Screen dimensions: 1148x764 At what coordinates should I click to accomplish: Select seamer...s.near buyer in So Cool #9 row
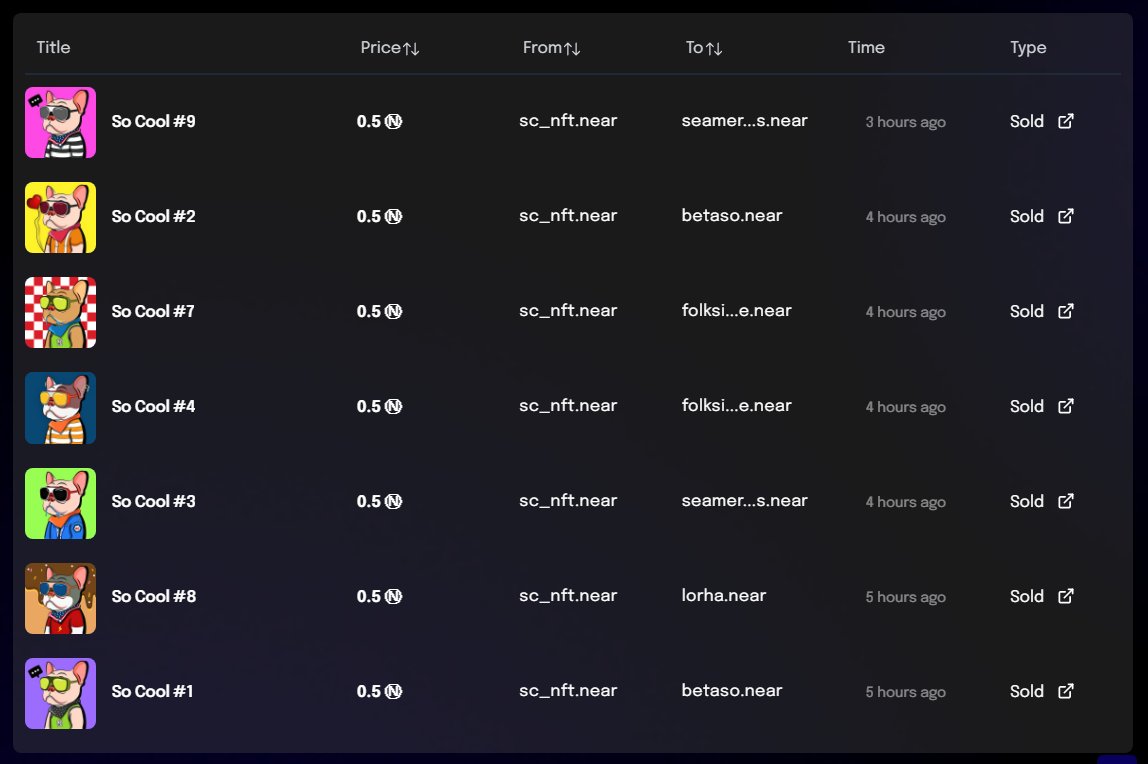click(744, 121)
